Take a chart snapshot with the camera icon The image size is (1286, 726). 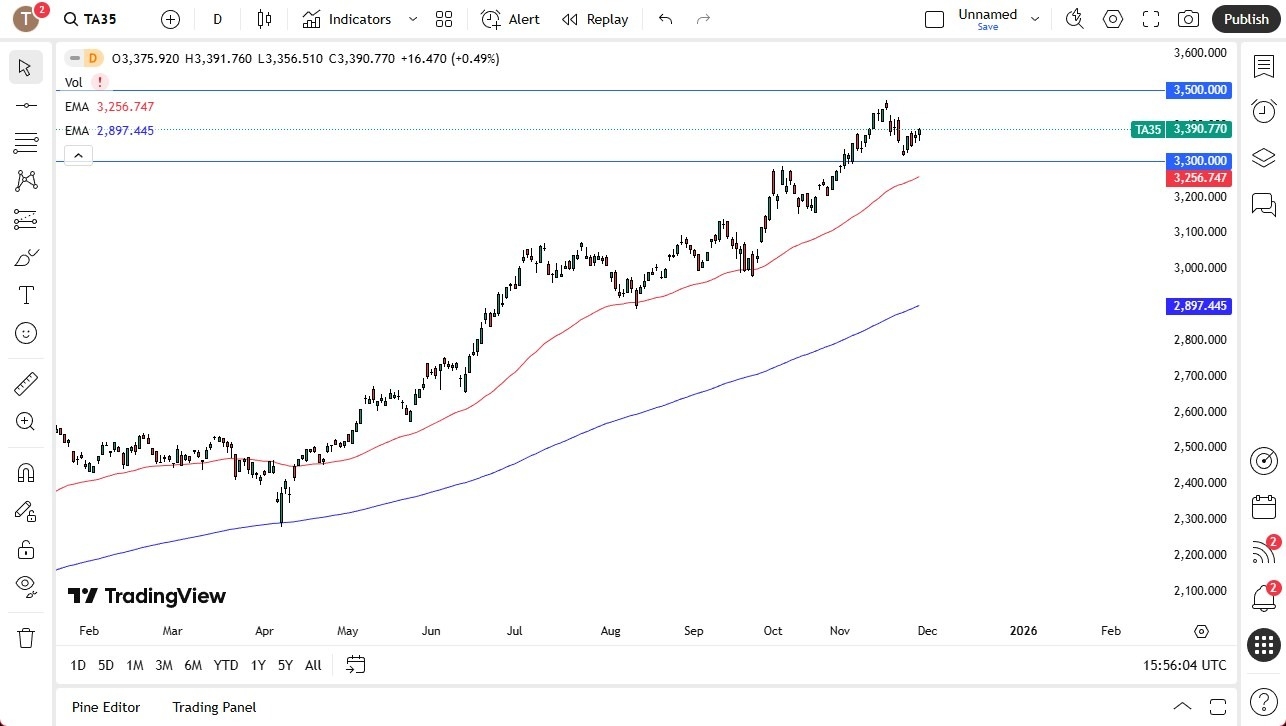[1188, 18]
